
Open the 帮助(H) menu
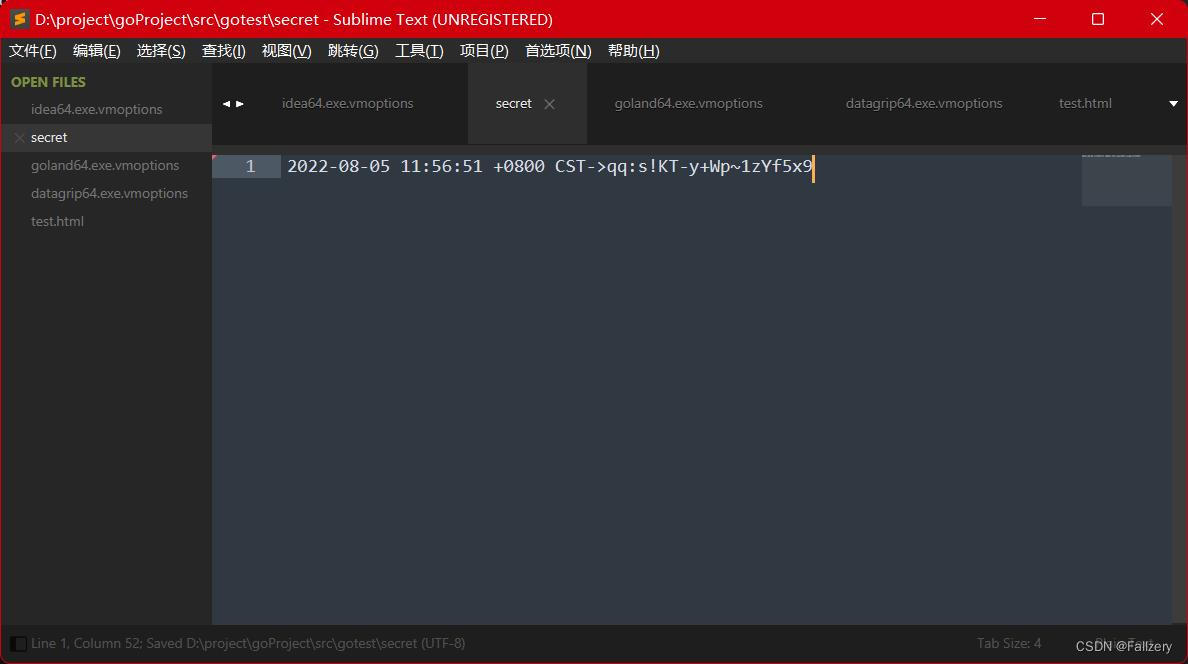click(633, 51)
